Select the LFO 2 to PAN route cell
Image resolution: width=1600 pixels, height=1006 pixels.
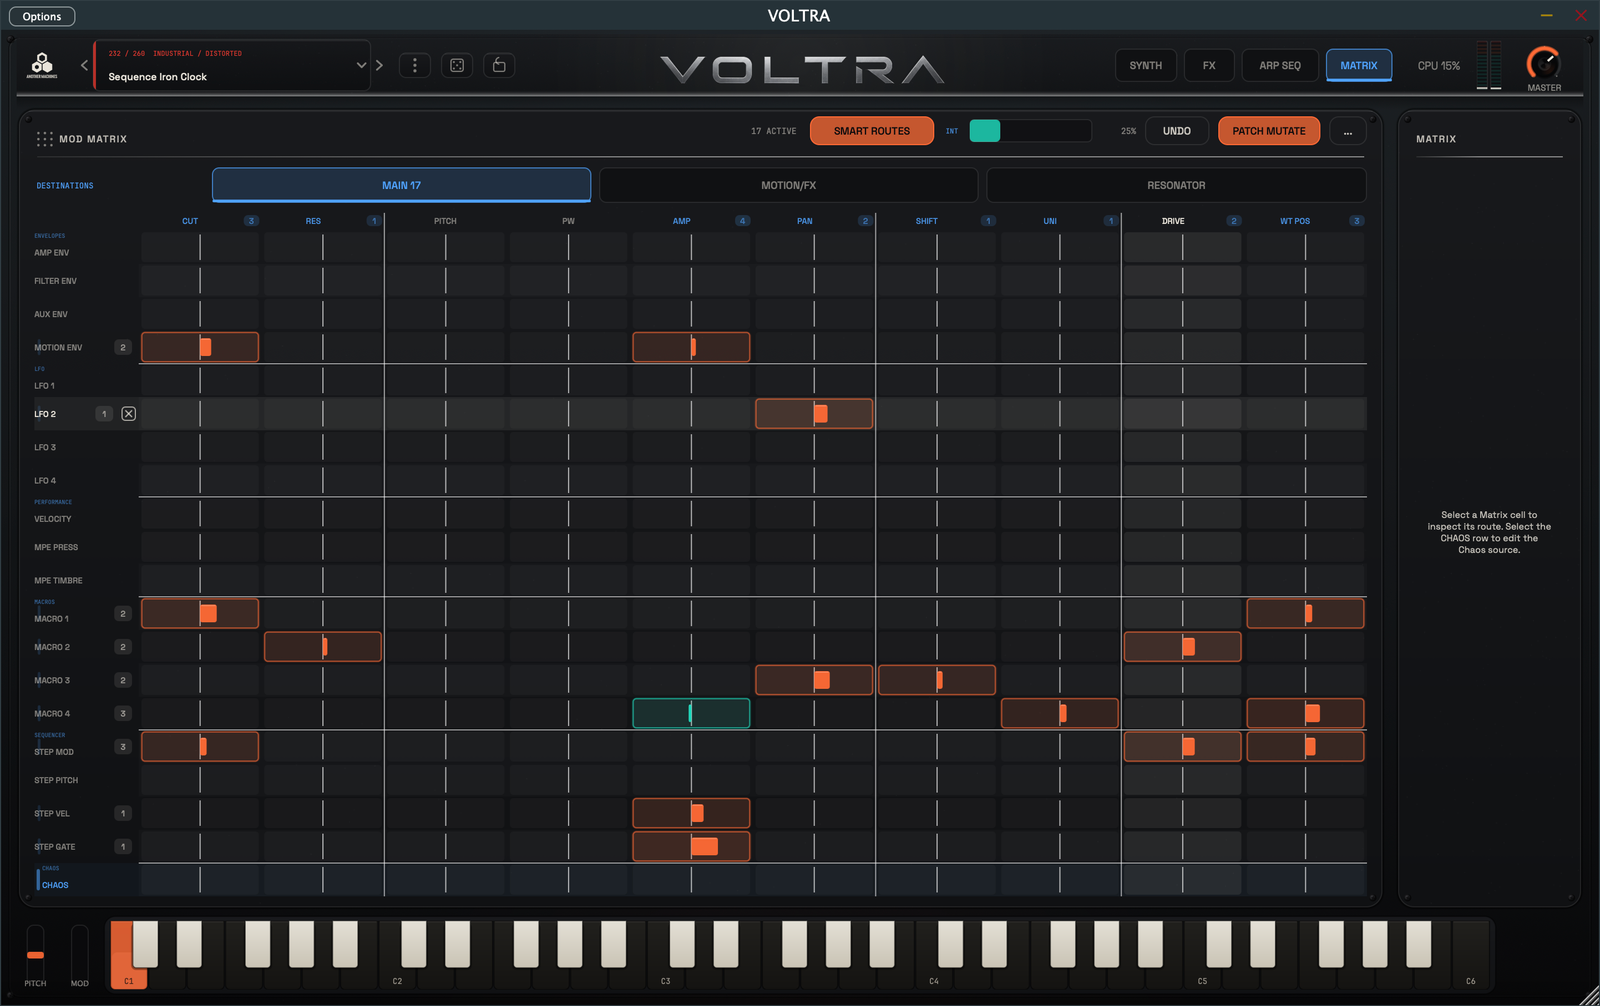tap(814, 414)
